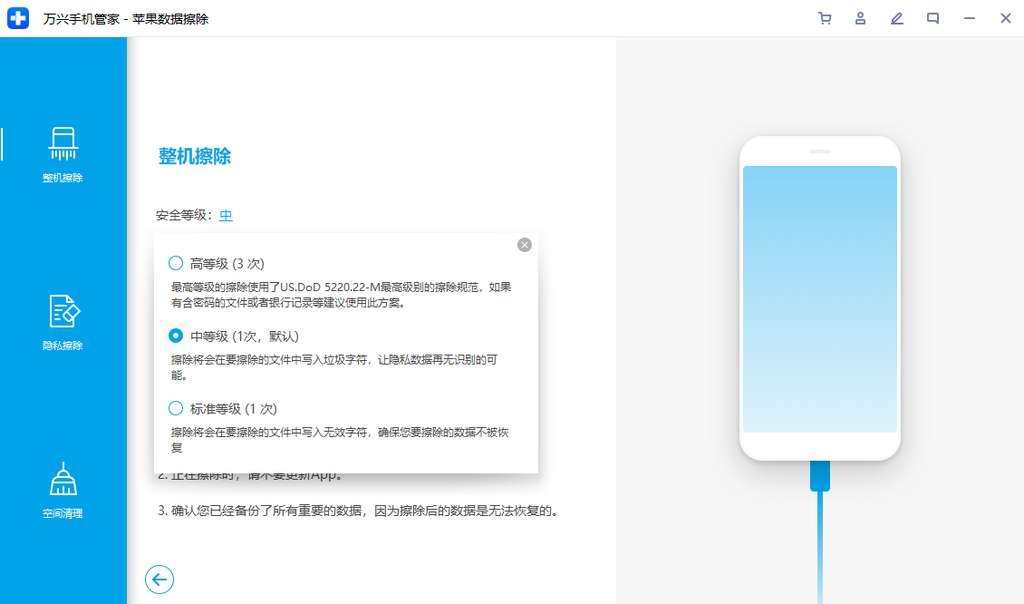
Task: Click the circular back arrow button
Action: 159,579
